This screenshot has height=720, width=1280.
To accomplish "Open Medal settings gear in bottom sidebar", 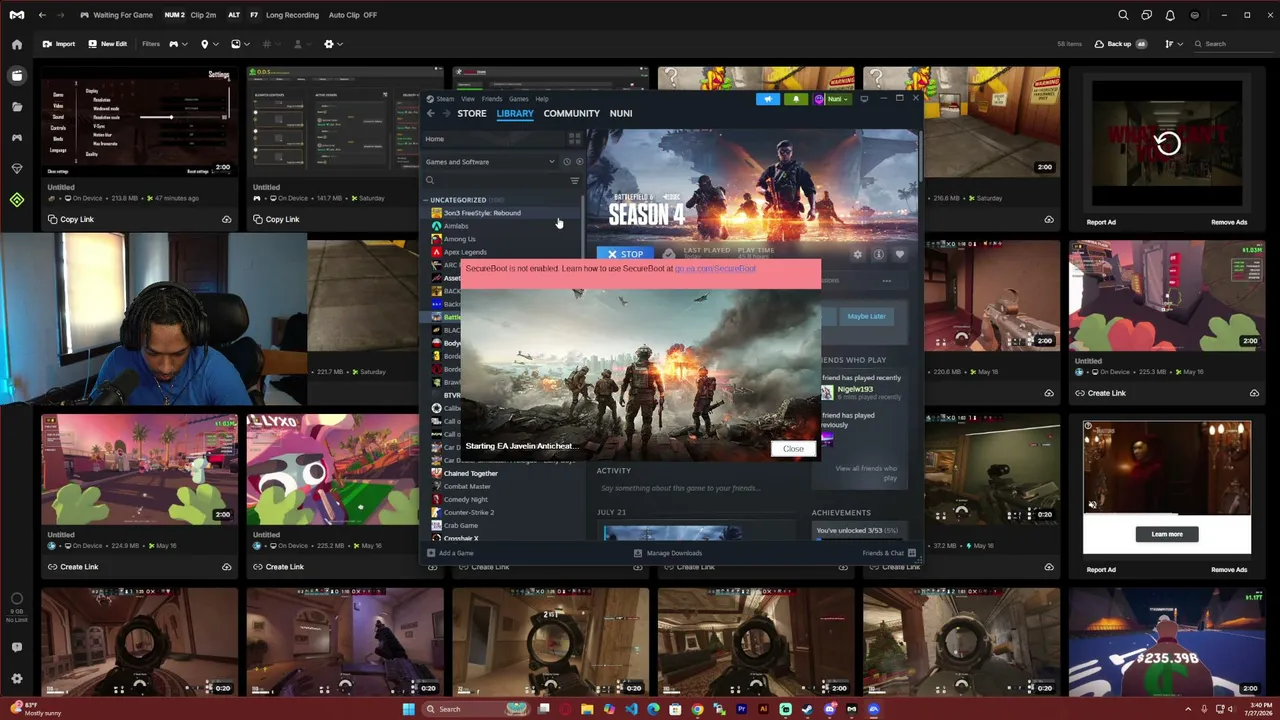I will (x=17, y=678).
